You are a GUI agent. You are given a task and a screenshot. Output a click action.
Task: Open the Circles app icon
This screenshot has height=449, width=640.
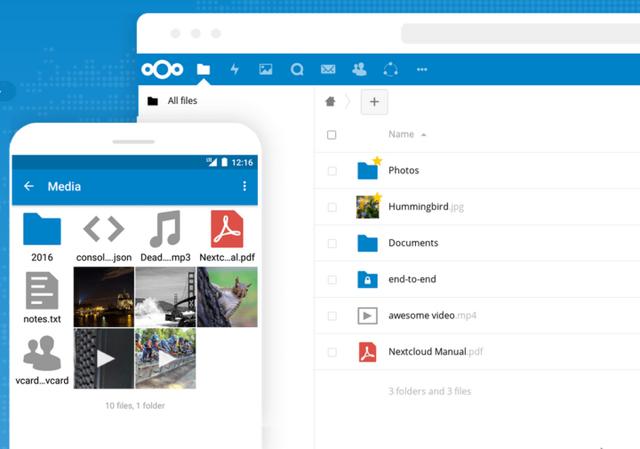click(391, 69)
